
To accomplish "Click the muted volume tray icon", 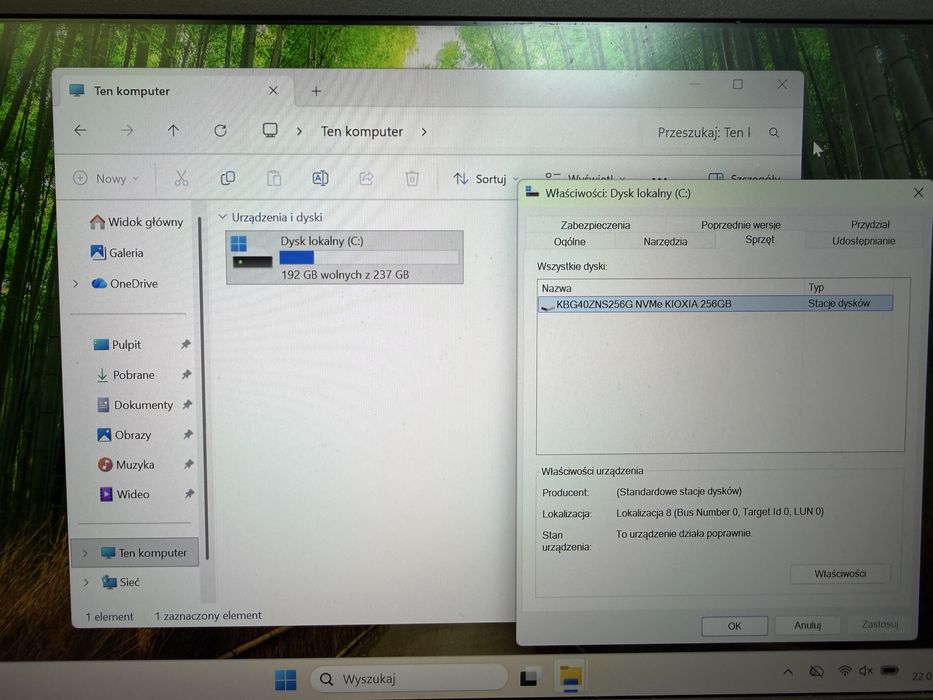I will (x=866, y=671).
